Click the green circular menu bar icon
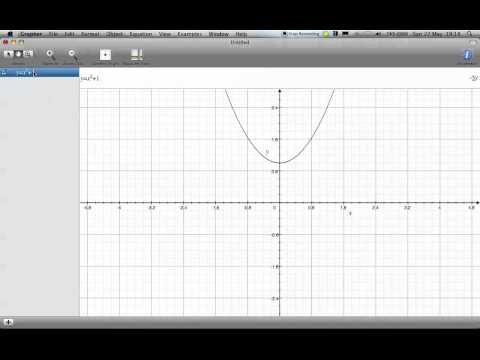The width and height of the screenshot is (480, 360). tap(326, 34)
